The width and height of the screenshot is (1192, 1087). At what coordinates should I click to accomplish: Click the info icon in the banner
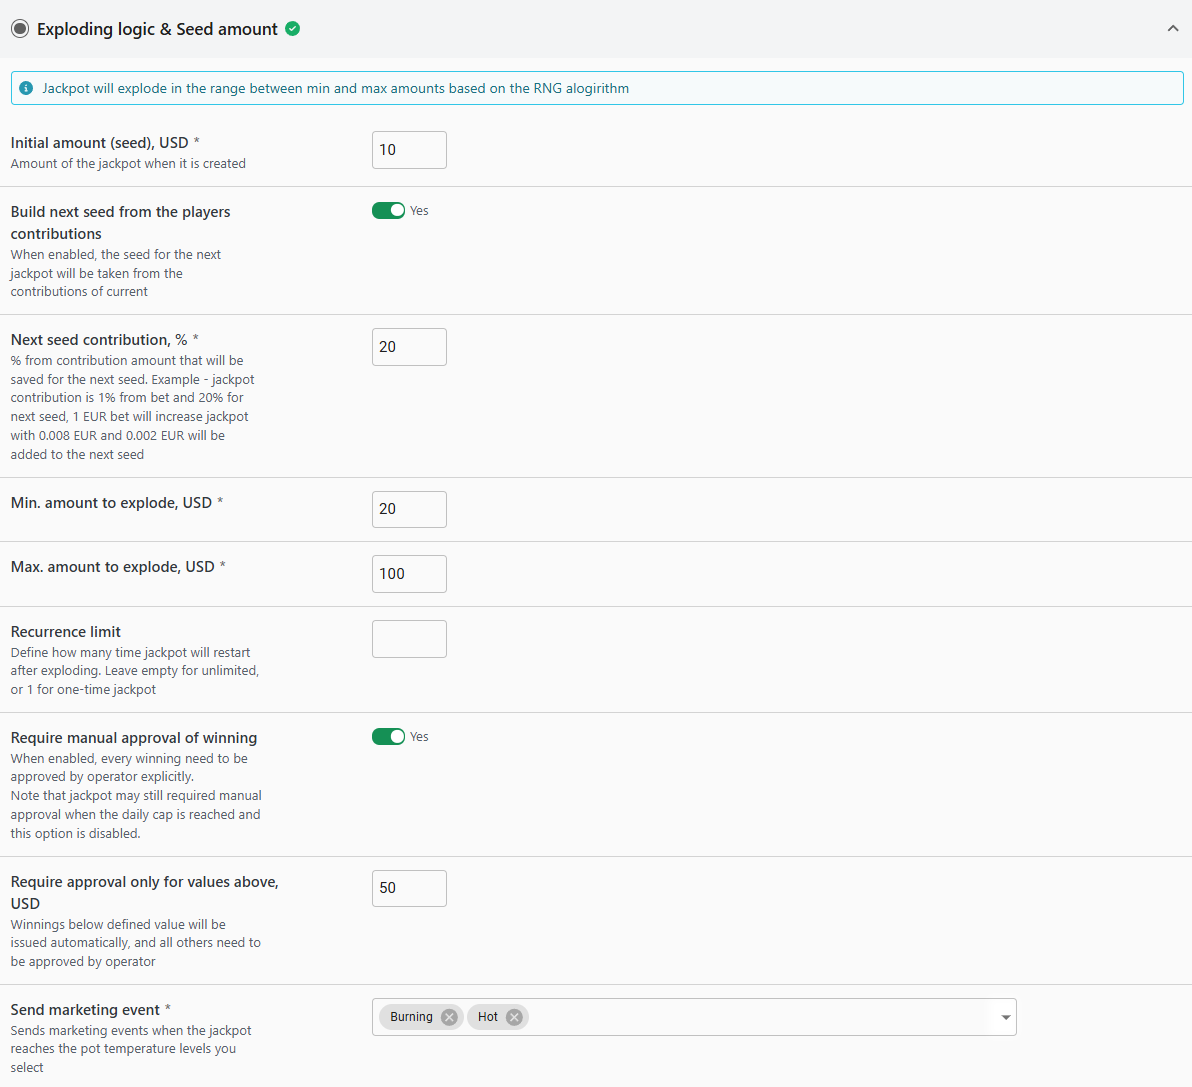(x=27, y=88)
